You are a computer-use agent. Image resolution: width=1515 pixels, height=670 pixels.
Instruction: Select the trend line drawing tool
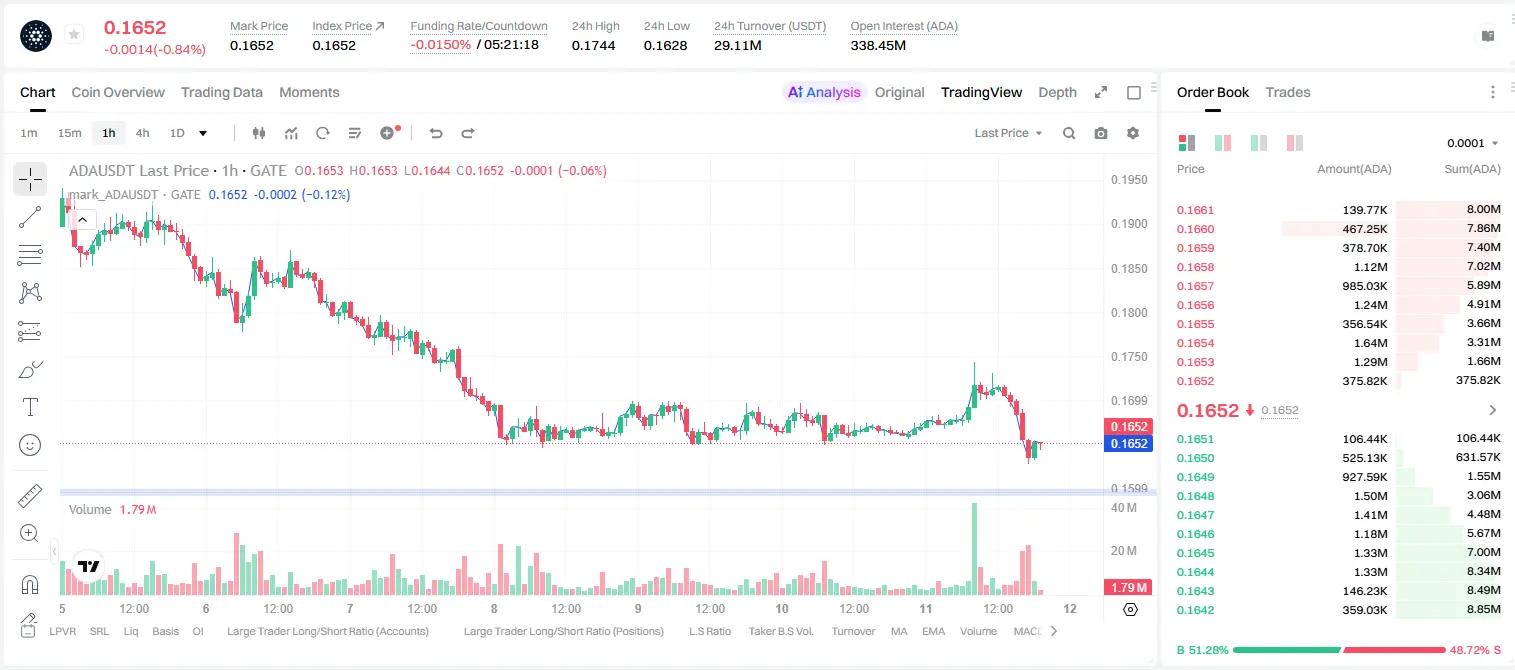(30, 217)
